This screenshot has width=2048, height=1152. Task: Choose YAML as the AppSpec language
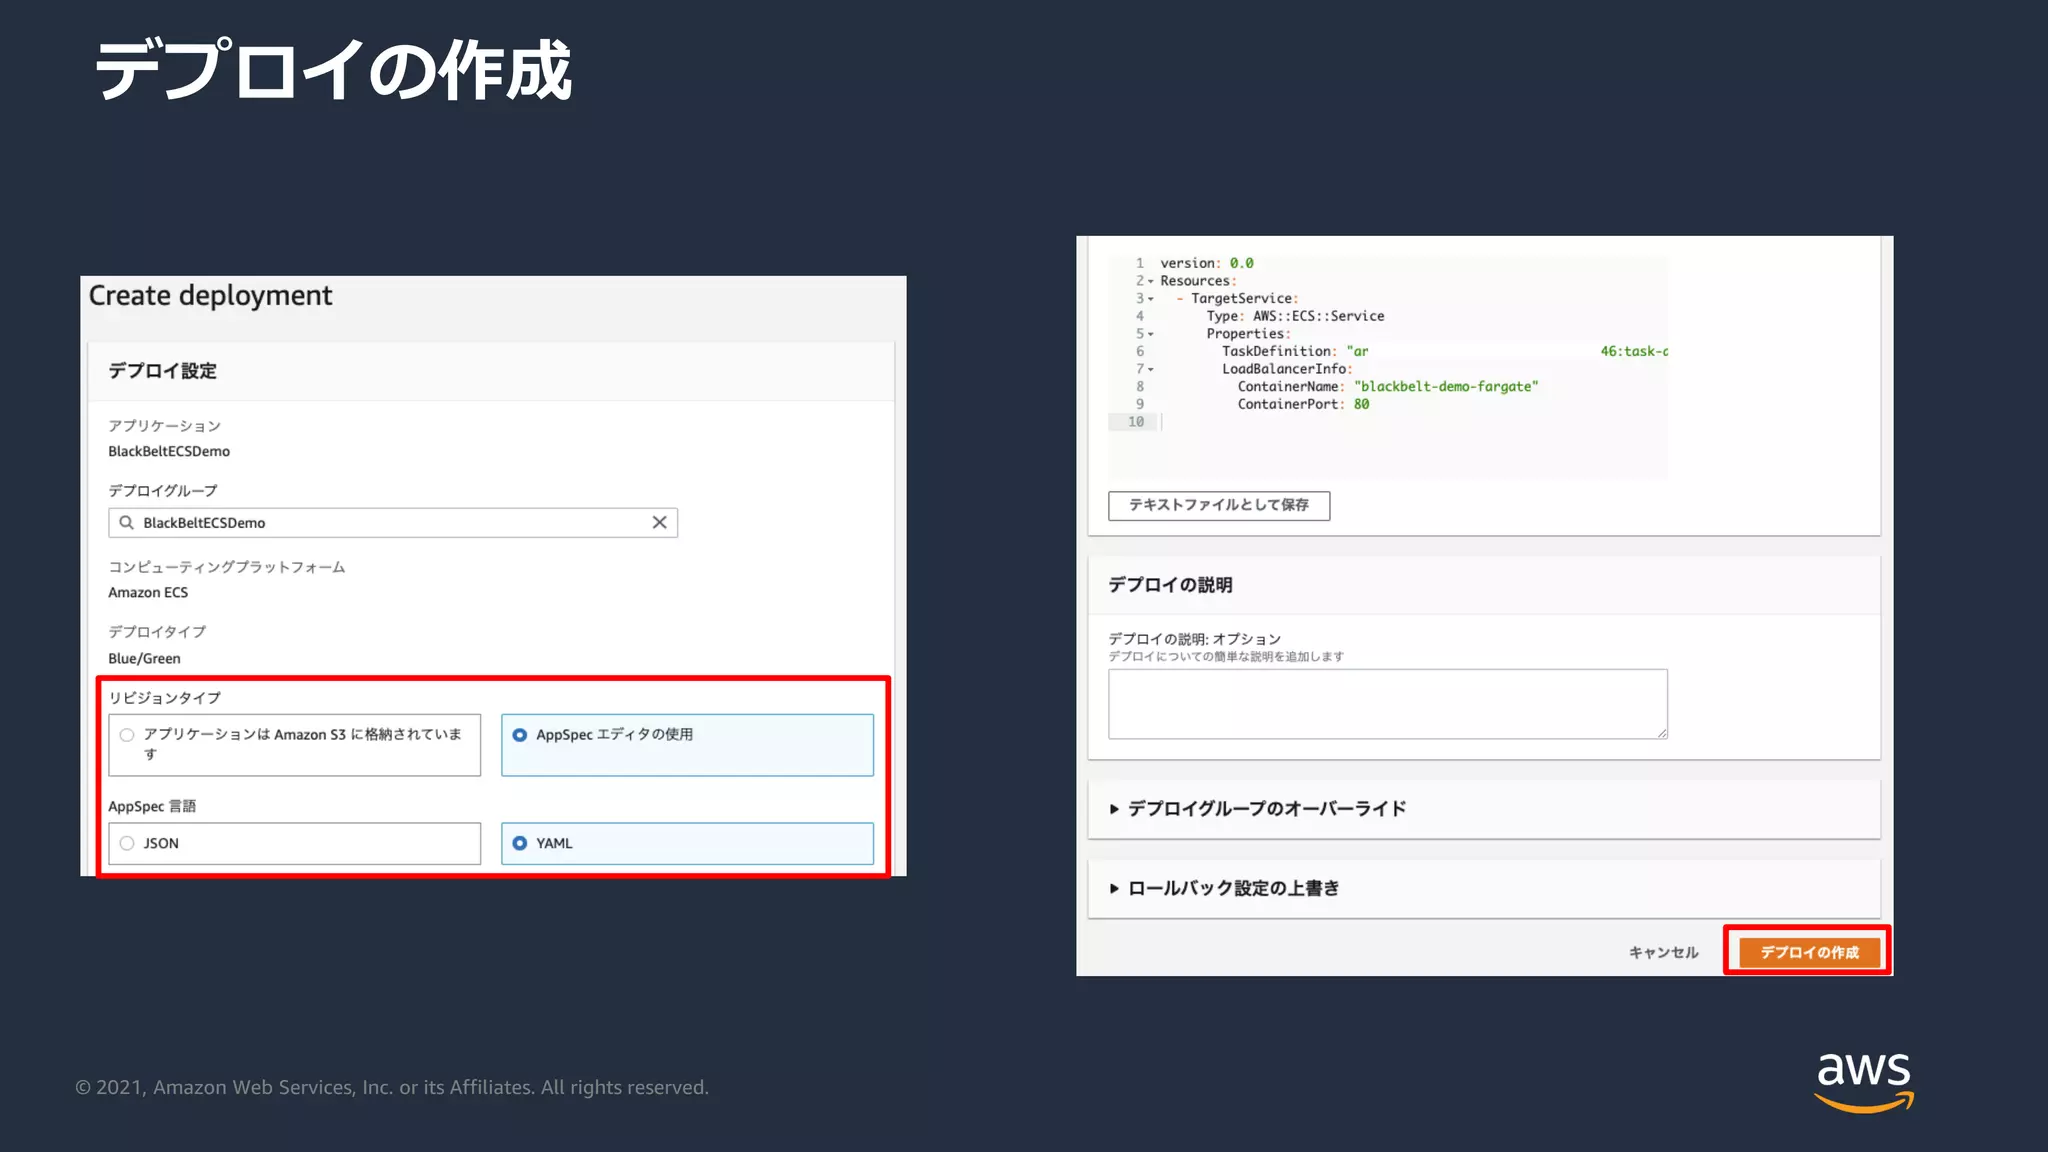pyautogui.click(x=519, y=843)
